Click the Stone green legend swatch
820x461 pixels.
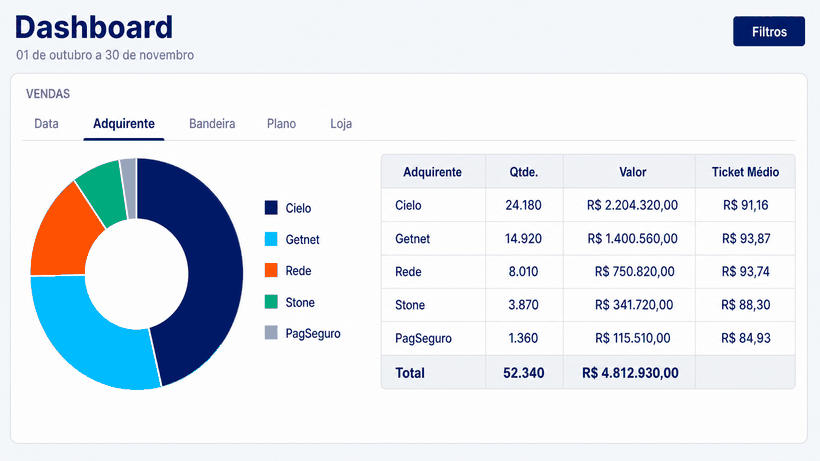[271, 302]
